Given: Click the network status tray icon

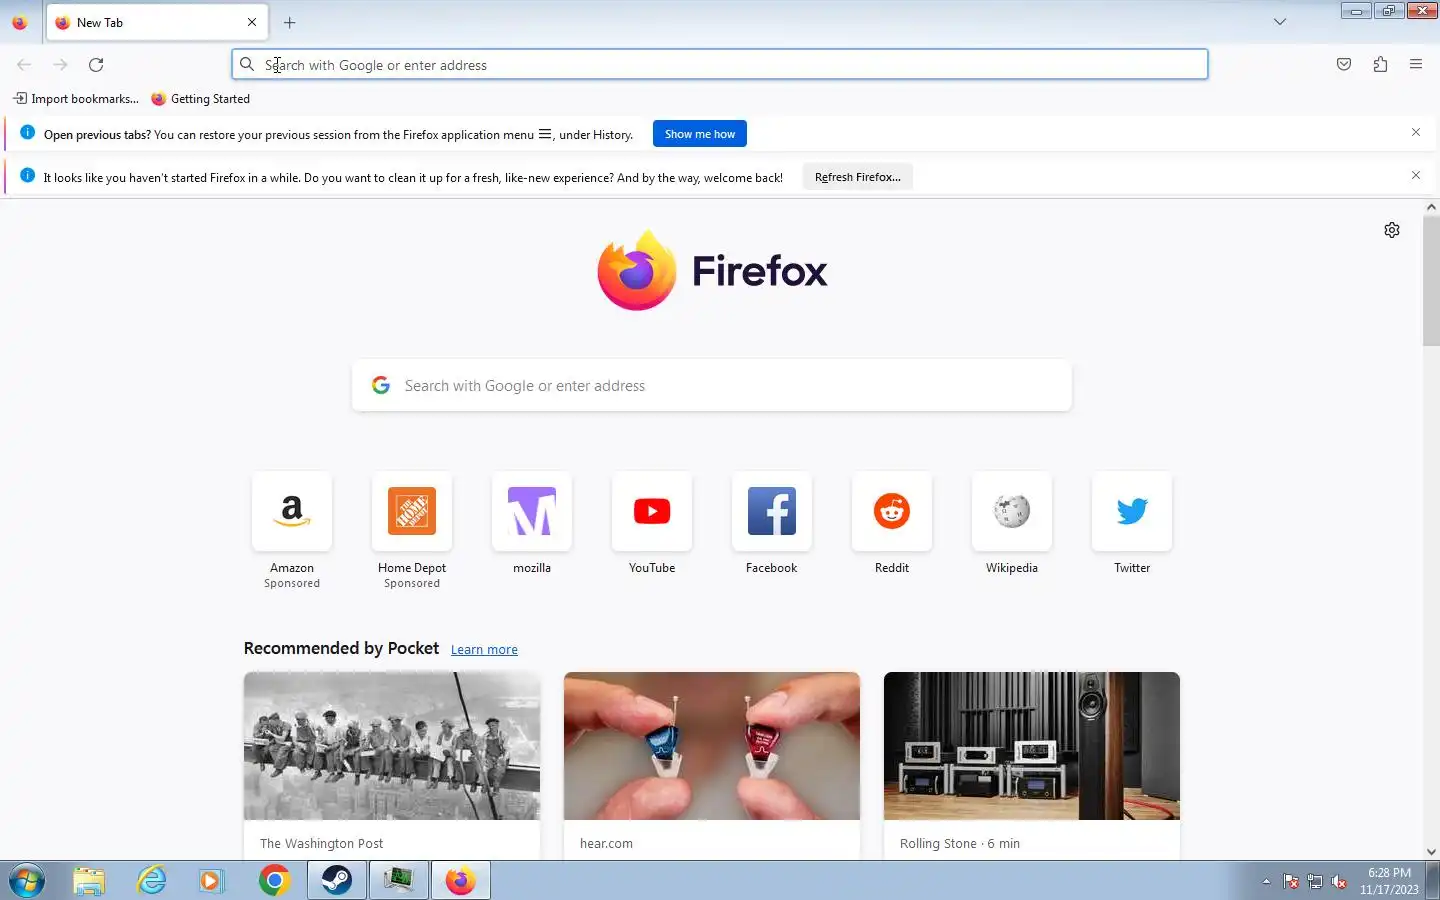Looking at the screenshot, I should point(1315,882).
